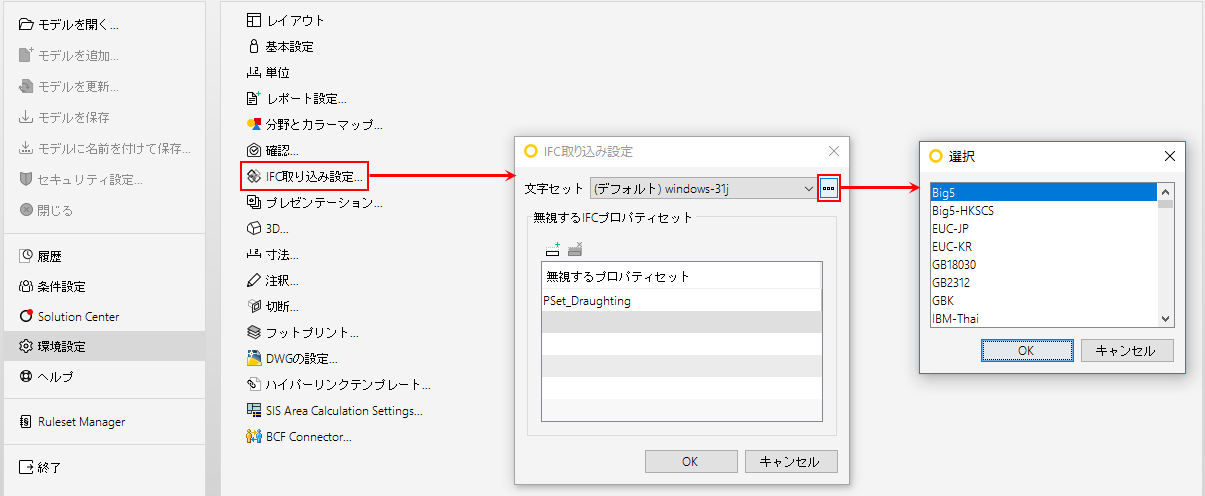
Task: Click the モデルを開く folder icon
Action: (x=27, y=24)
